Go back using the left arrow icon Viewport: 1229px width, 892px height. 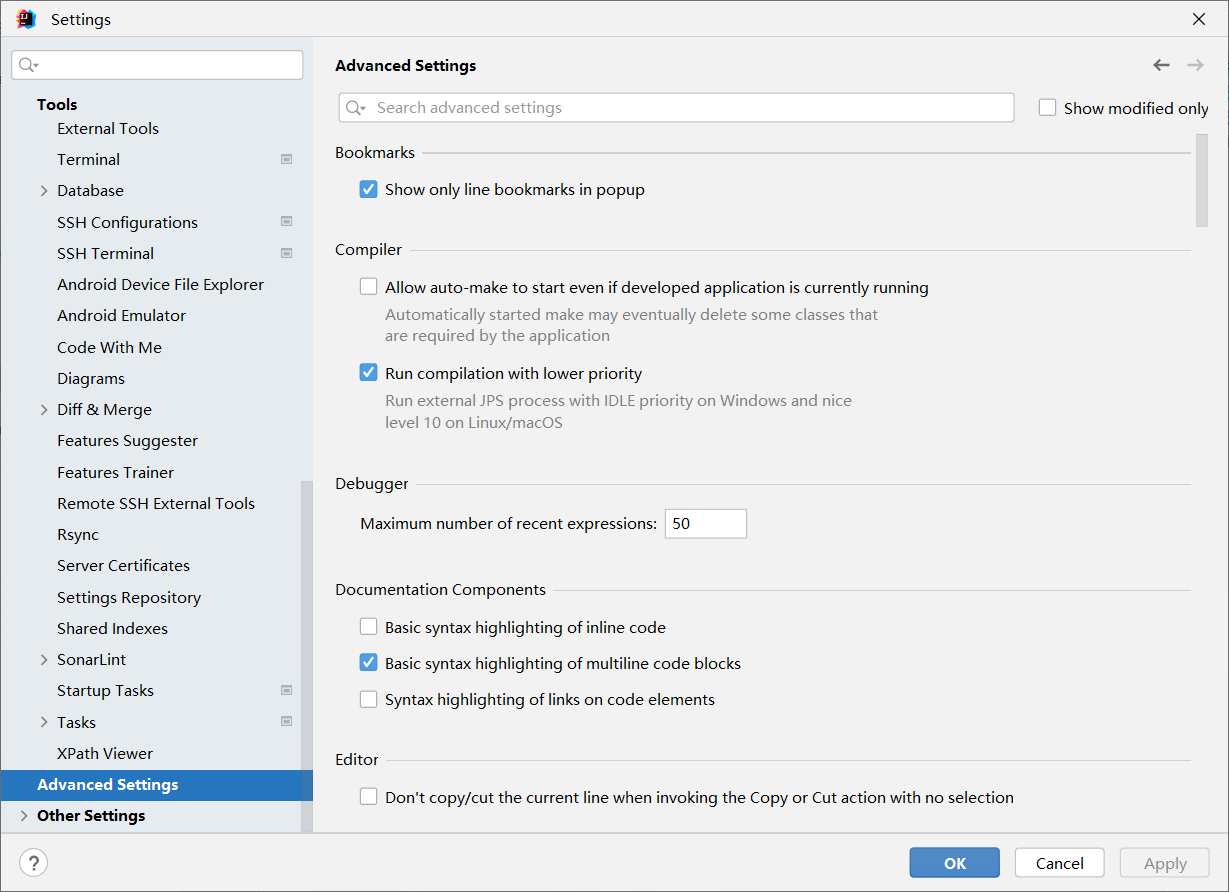click(x=1161, y=65)
